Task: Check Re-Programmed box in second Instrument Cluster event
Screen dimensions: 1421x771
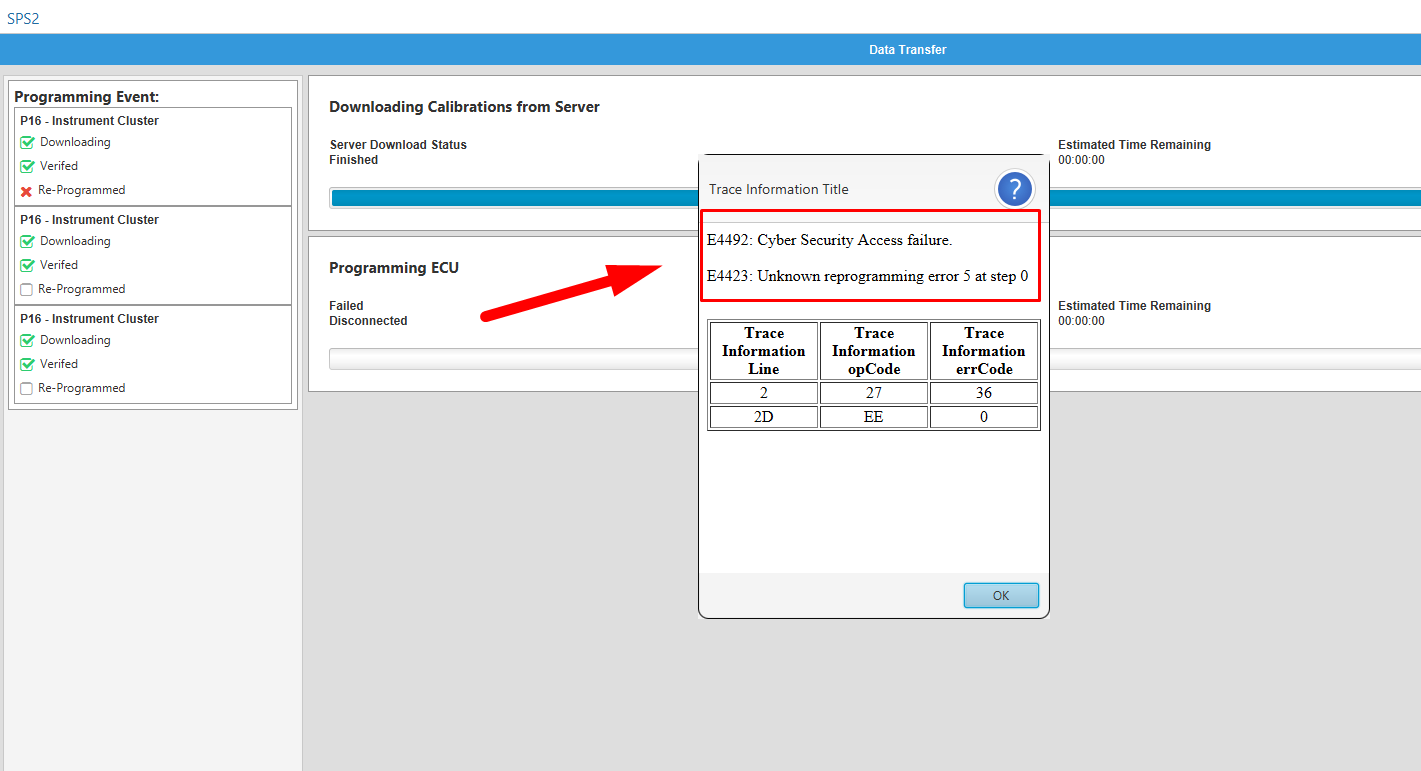Action: tap(27, 290)
